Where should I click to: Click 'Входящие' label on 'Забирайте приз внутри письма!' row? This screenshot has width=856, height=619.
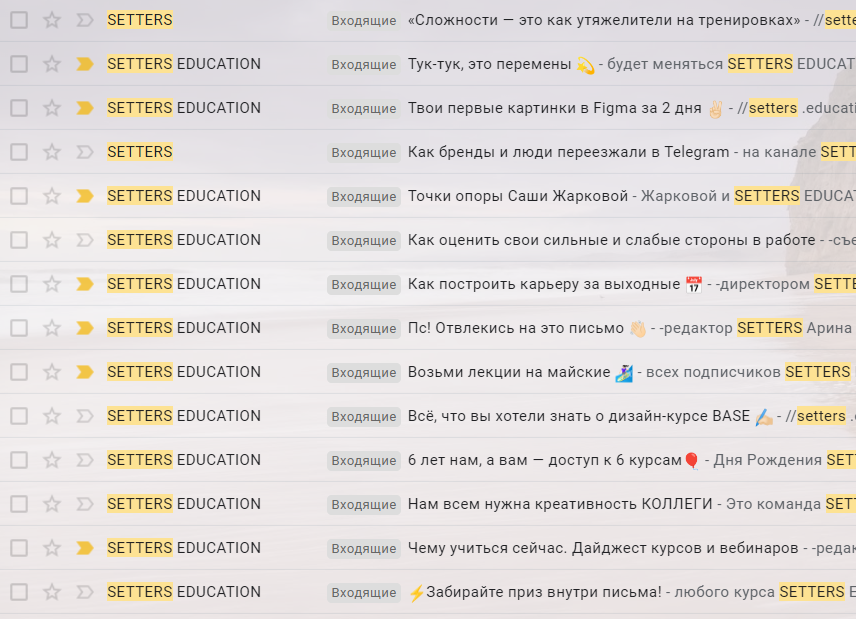(364, 593)
